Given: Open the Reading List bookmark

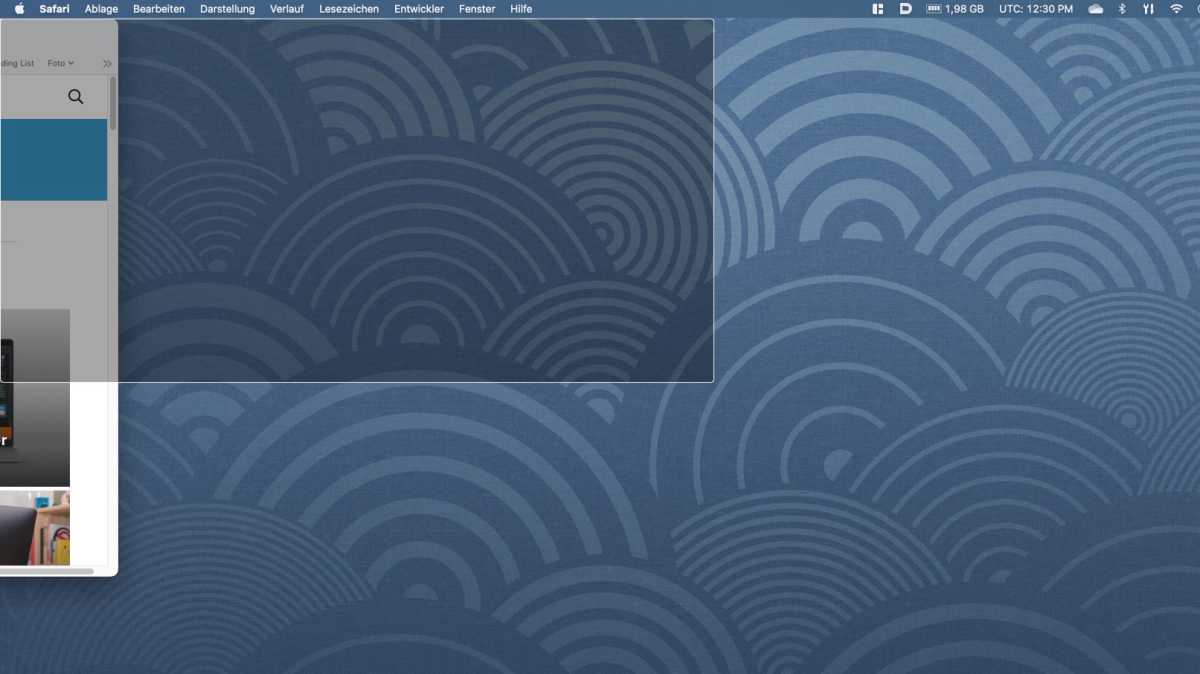Looking at the screenshot, I should [x=17, y=63].
